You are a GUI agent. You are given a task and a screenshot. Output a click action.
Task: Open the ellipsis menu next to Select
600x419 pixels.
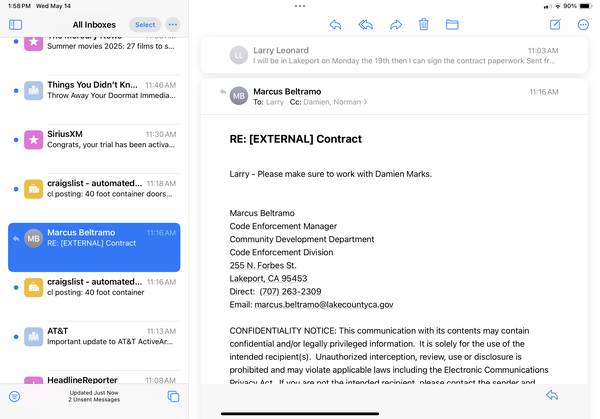[173, 24]
